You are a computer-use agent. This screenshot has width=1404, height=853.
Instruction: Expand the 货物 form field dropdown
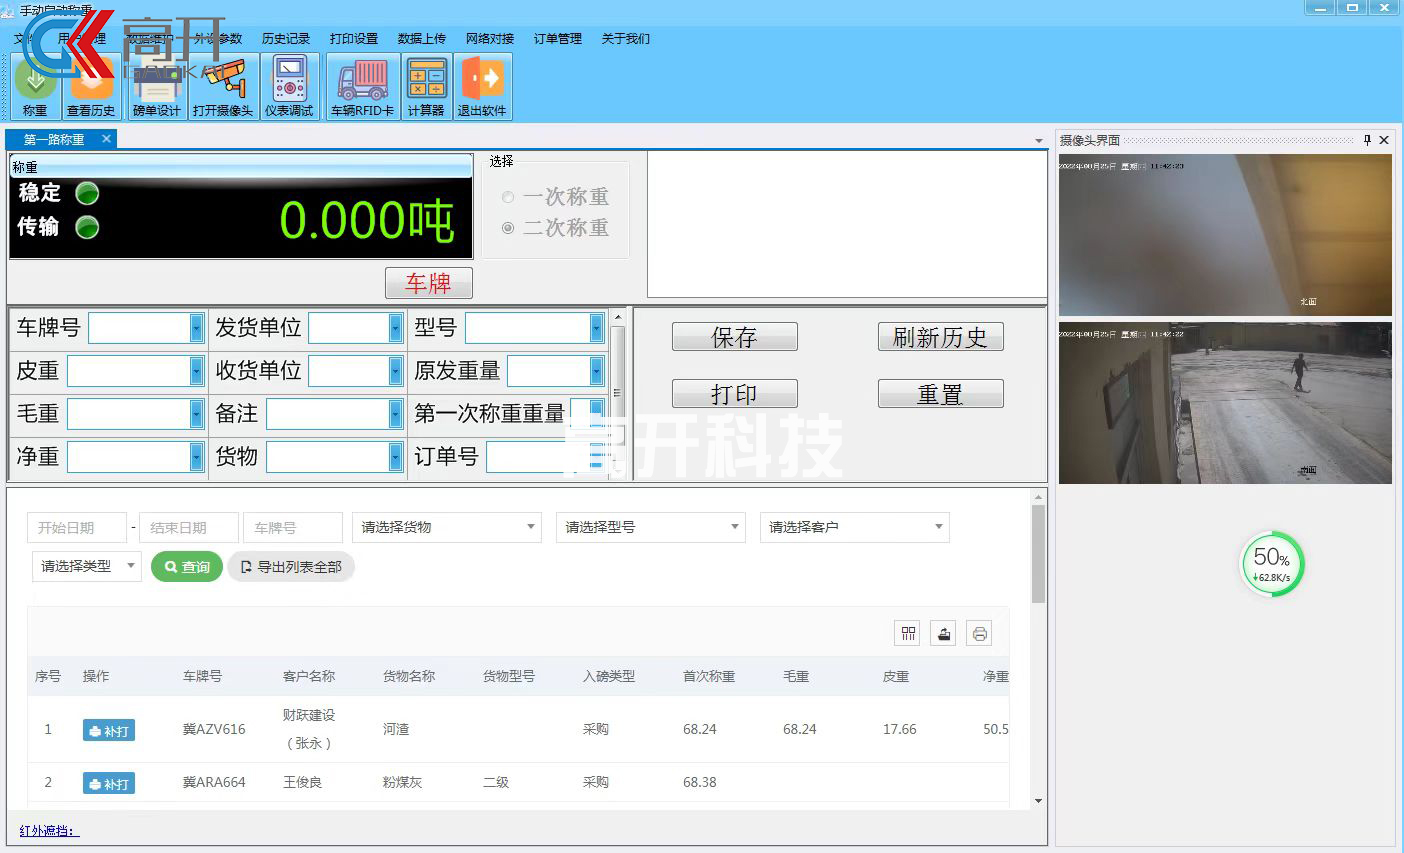tap(396, 457)
